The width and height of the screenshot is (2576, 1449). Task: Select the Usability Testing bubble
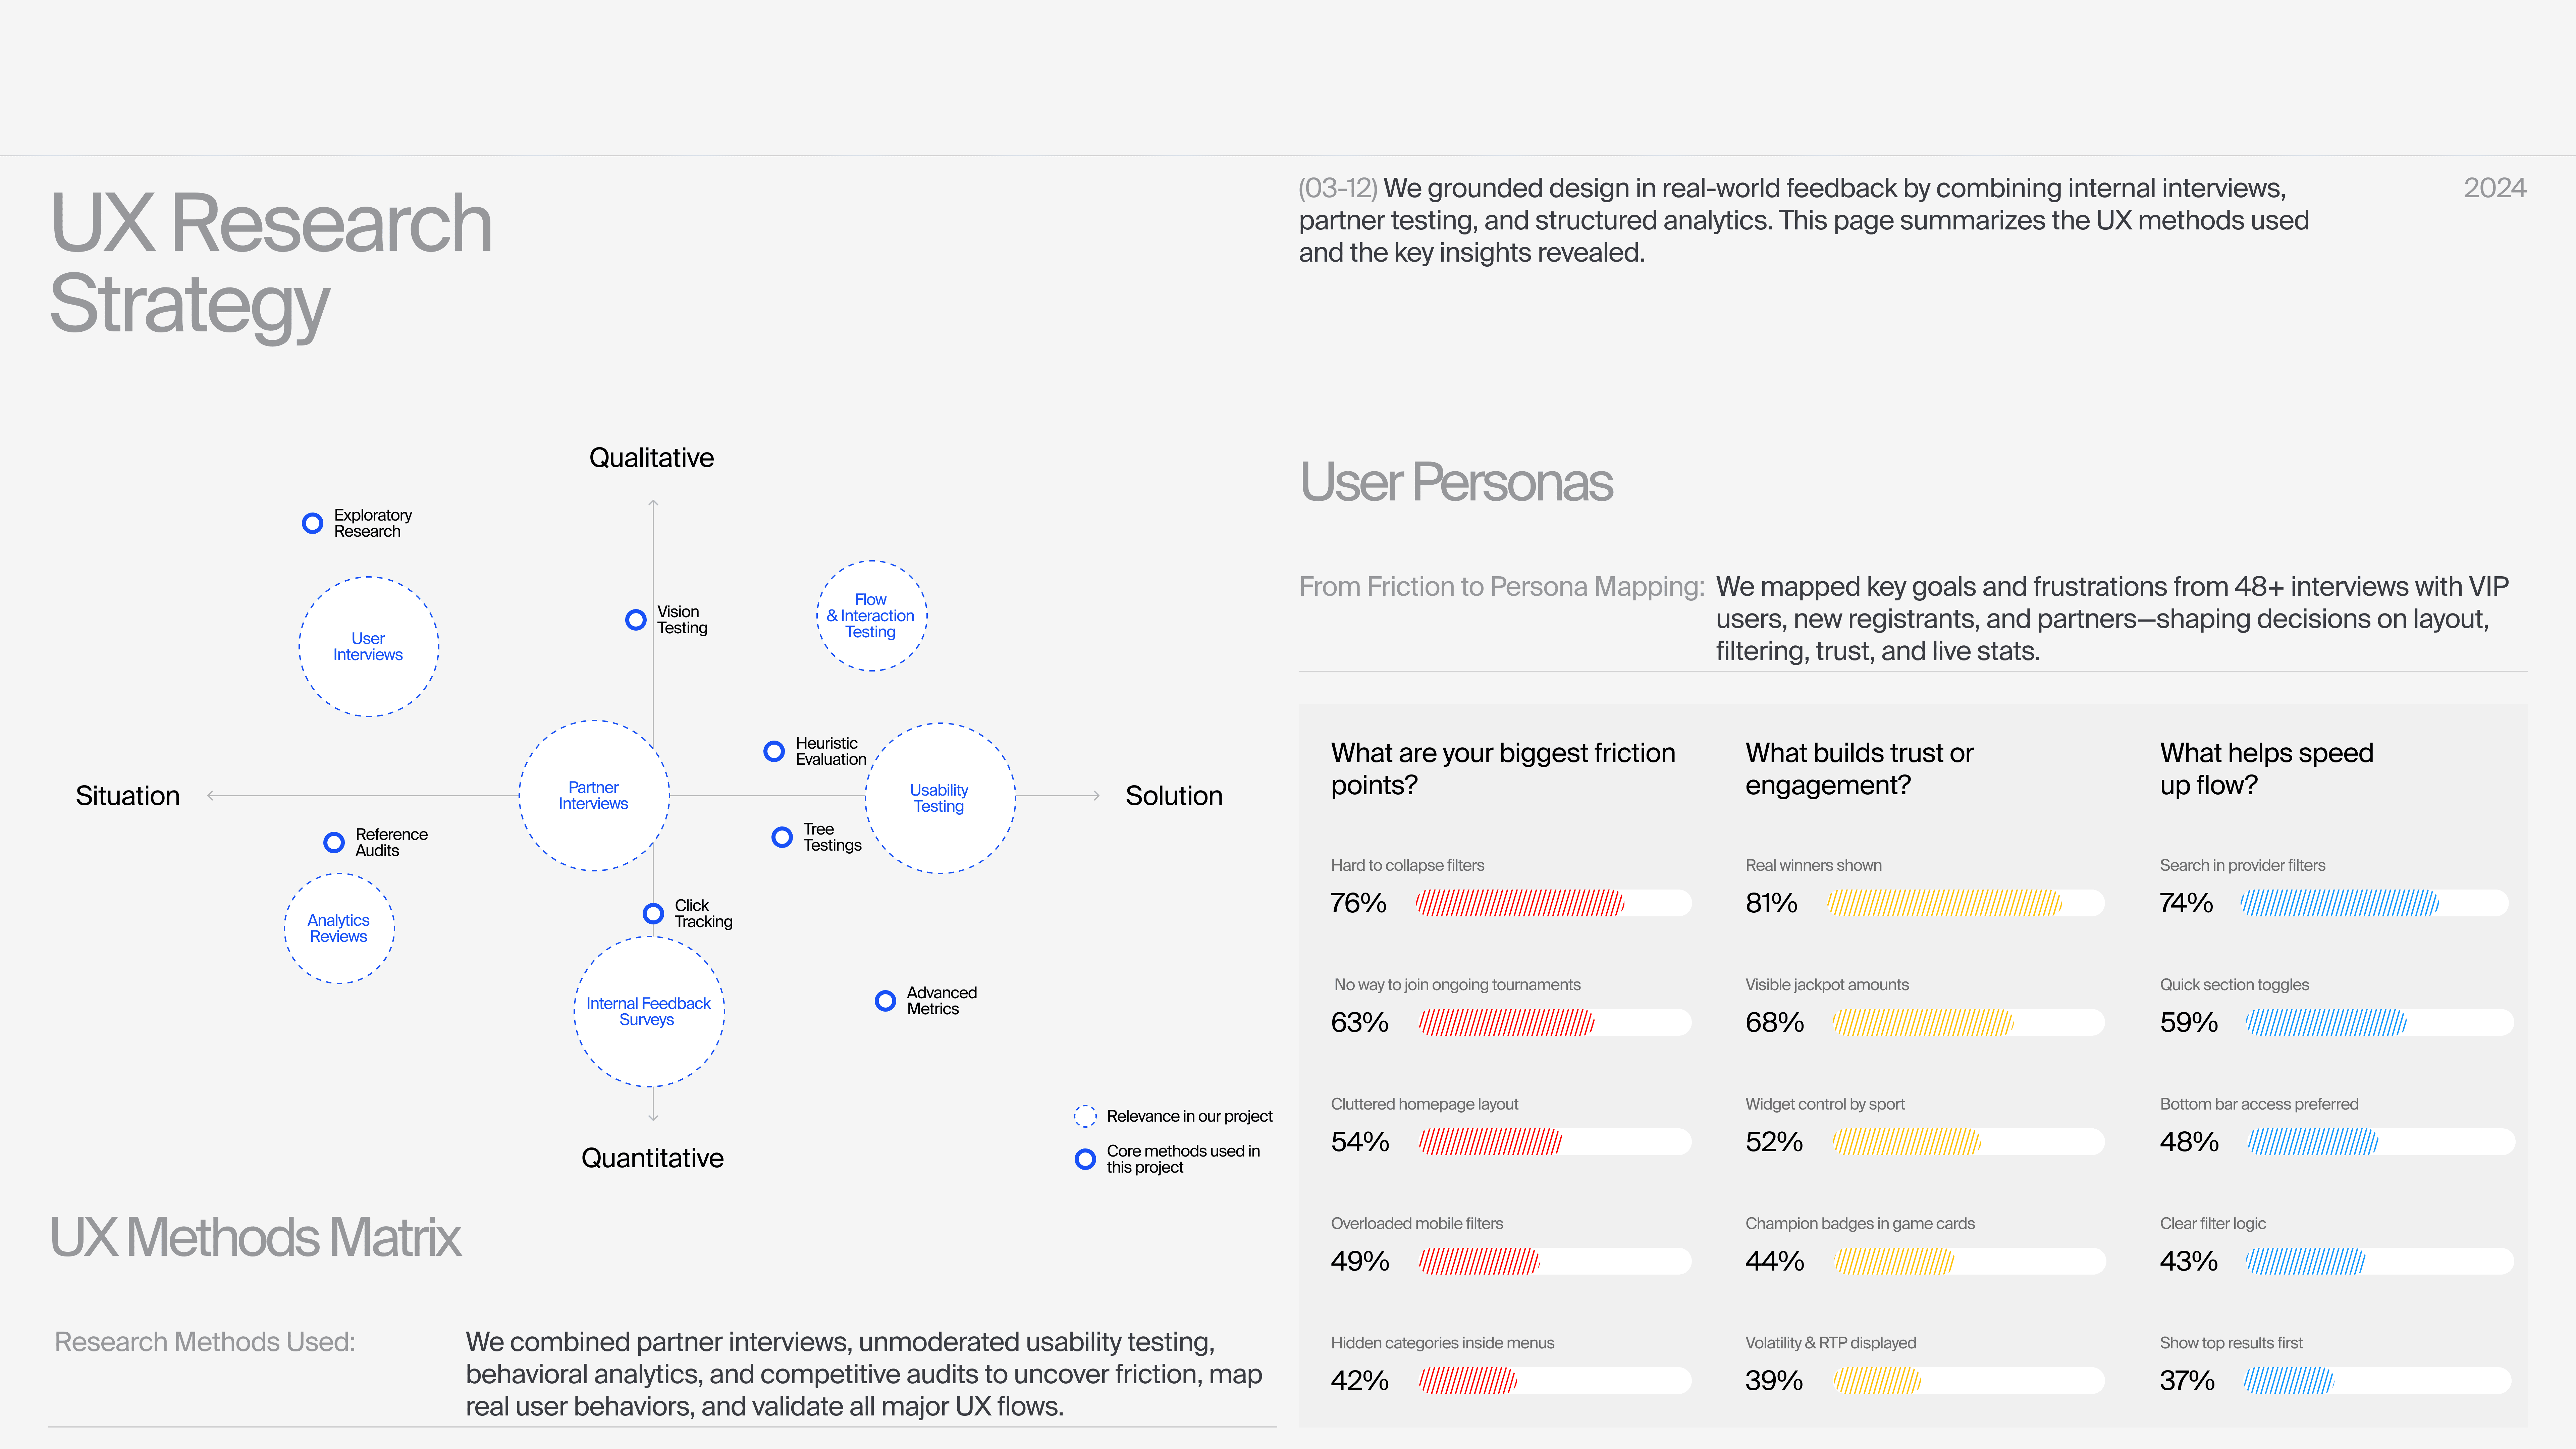pos(940,798)
